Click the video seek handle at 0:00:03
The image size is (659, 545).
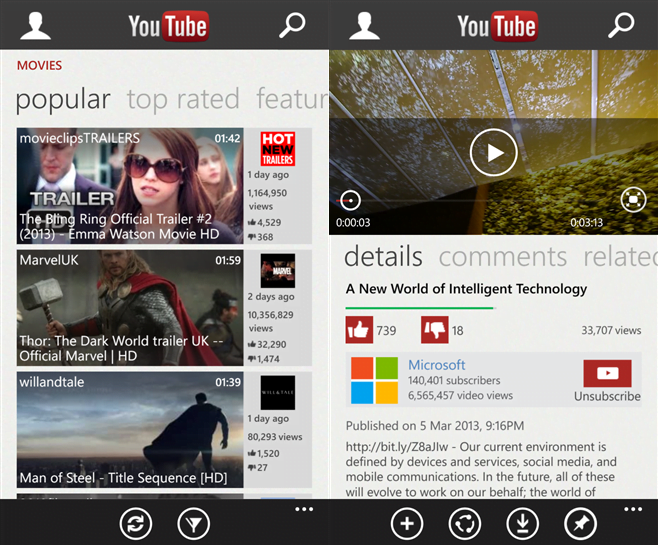click(x=351, y=200)
